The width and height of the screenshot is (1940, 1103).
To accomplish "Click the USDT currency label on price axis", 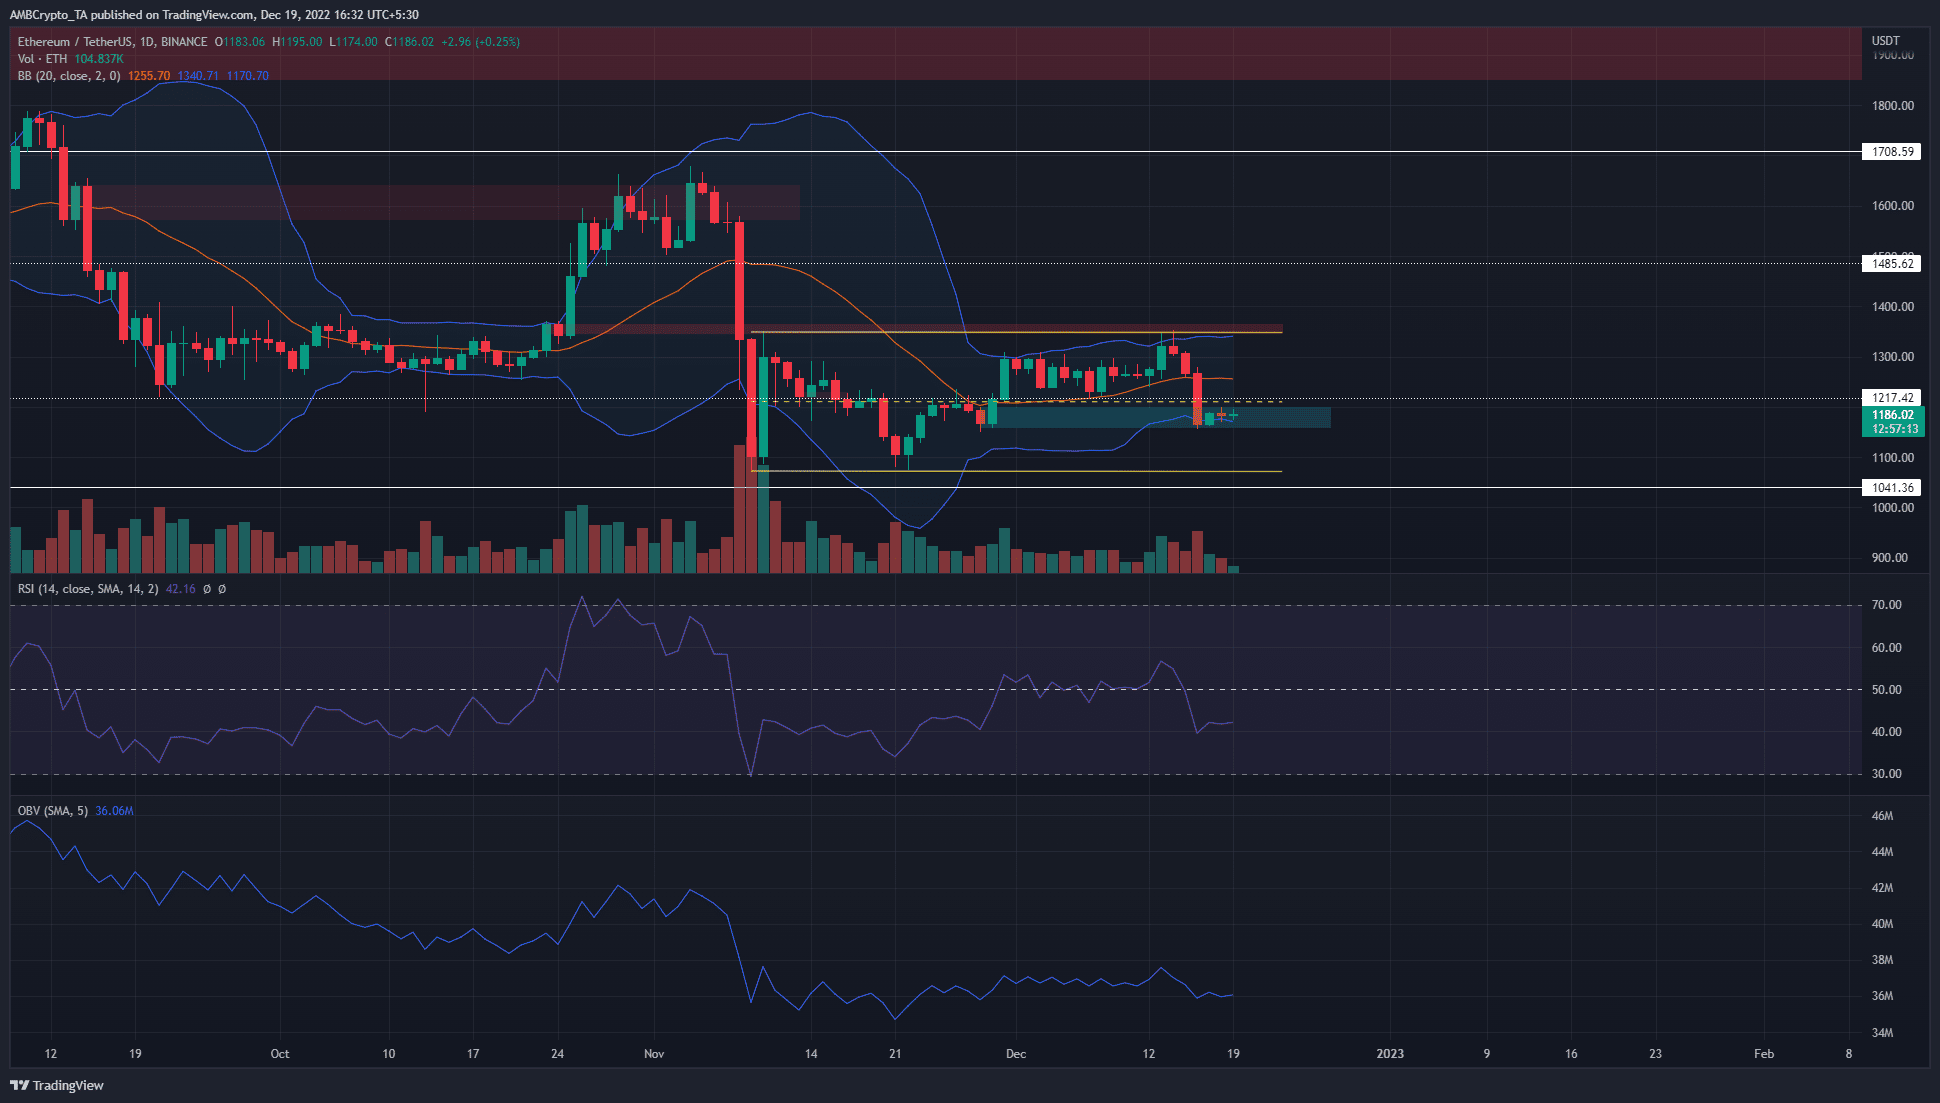I will [x=1885, y=41].
